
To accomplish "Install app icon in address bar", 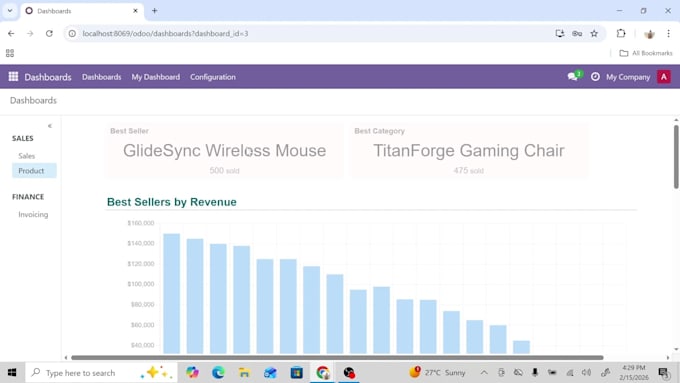I will pyautogui.click(x=559, y=33).
